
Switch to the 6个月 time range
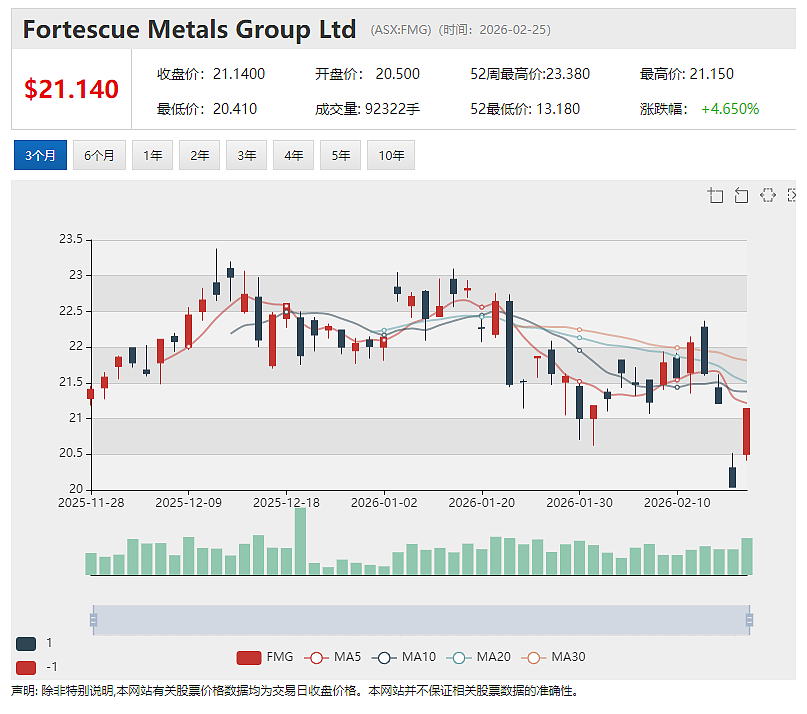click(99, 155)
